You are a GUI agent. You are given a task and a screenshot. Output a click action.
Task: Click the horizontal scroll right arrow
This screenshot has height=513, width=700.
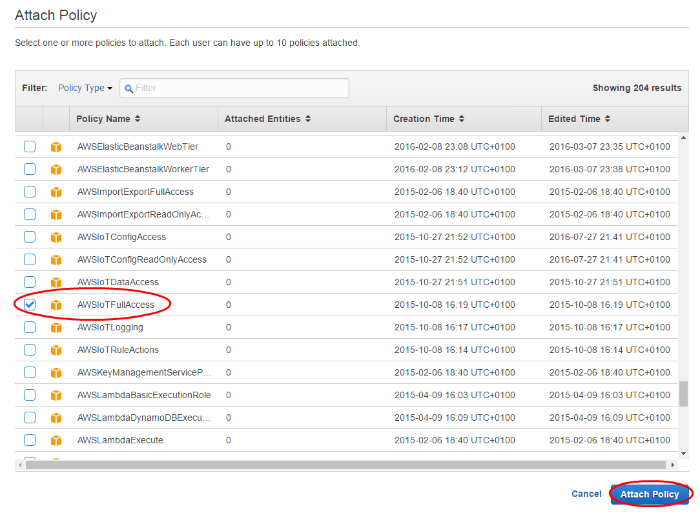pos(672,465)
